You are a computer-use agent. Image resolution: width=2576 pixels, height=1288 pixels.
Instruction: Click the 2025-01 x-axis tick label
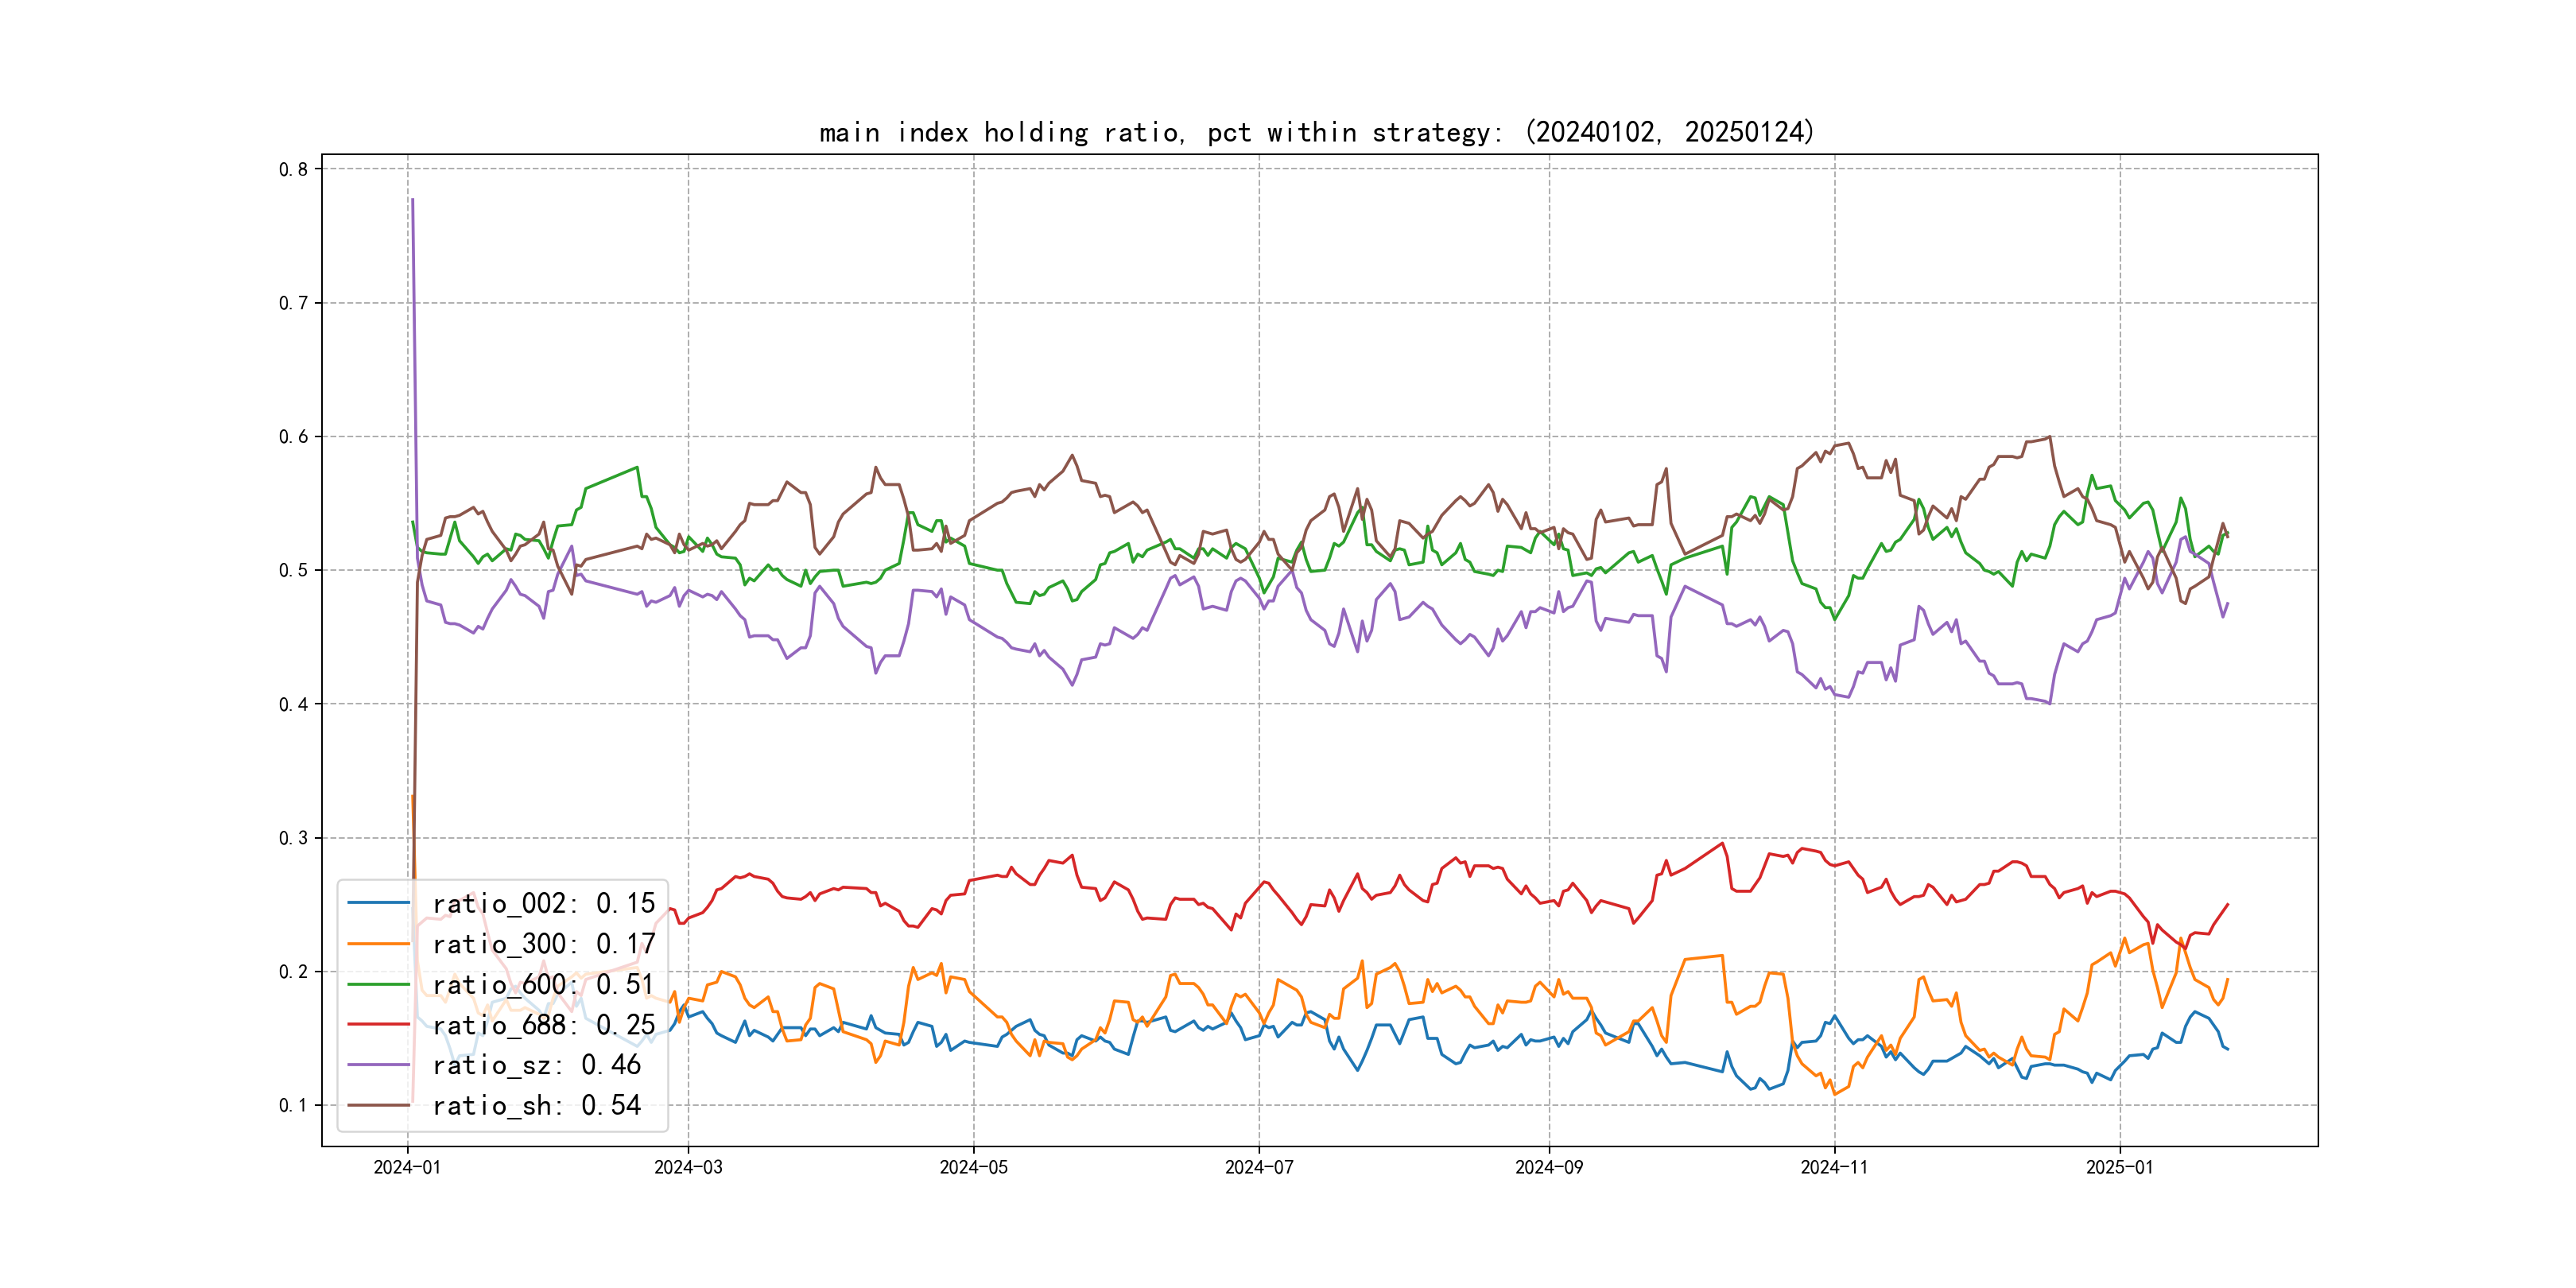[2119, 1167]
